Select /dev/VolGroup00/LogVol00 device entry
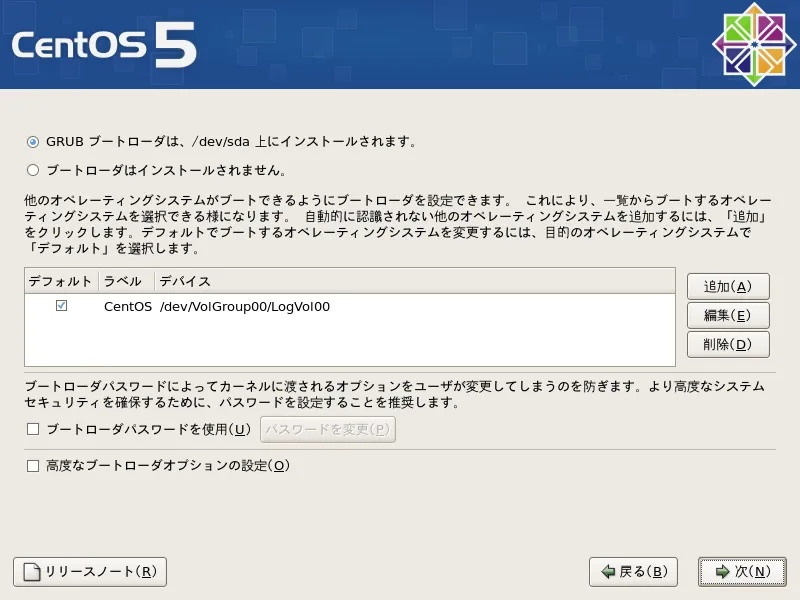 [x=245, y=307]
